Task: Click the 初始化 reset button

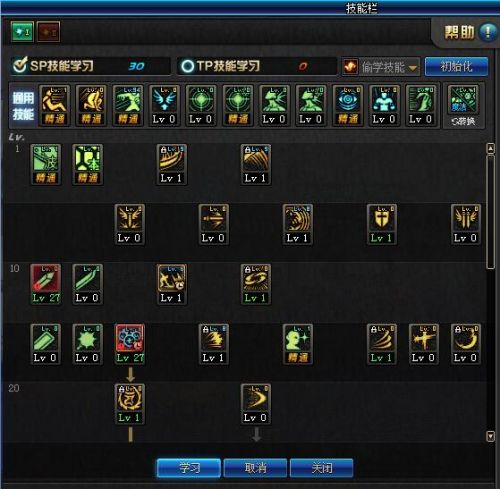Action: tap(456, 67)
